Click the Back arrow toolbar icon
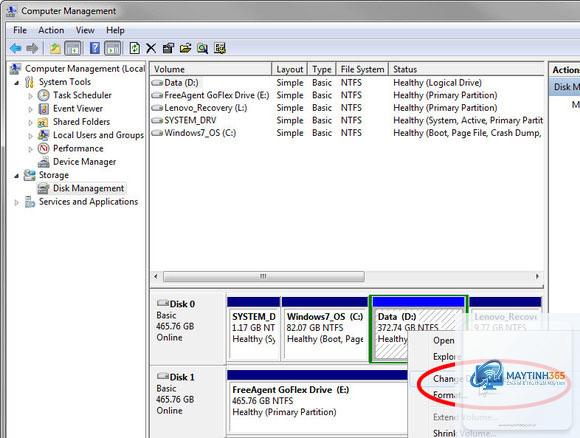Screen dimensions: 580x438 point(16,48)
